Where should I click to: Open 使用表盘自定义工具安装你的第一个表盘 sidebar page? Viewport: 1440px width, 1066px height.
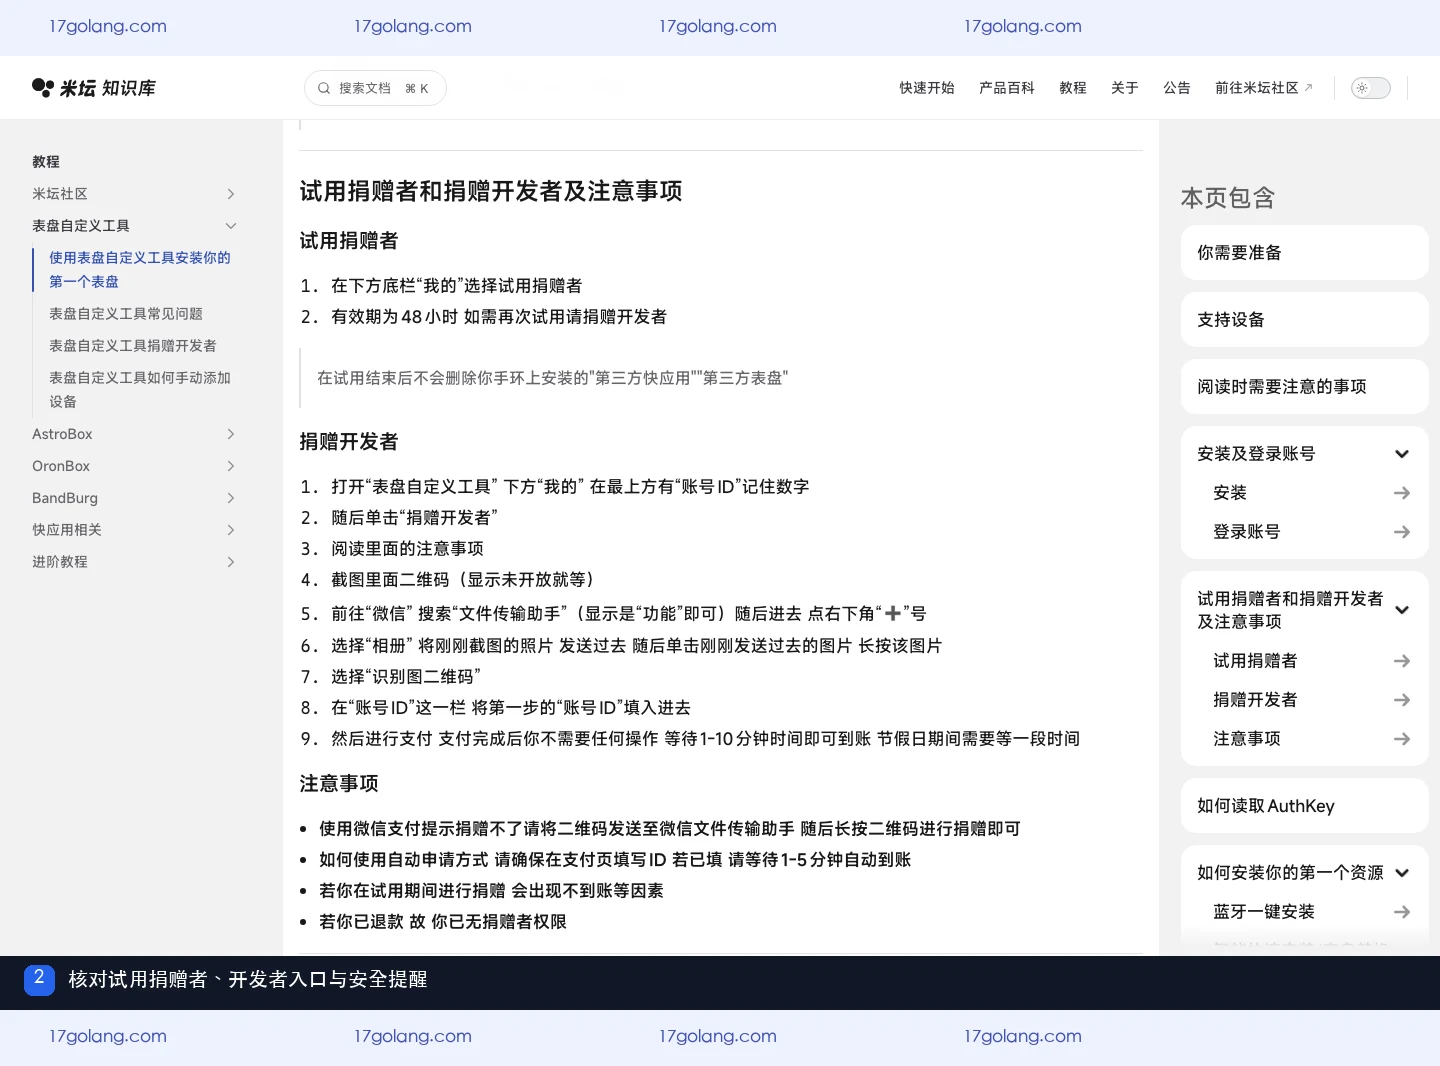(140, 270)
